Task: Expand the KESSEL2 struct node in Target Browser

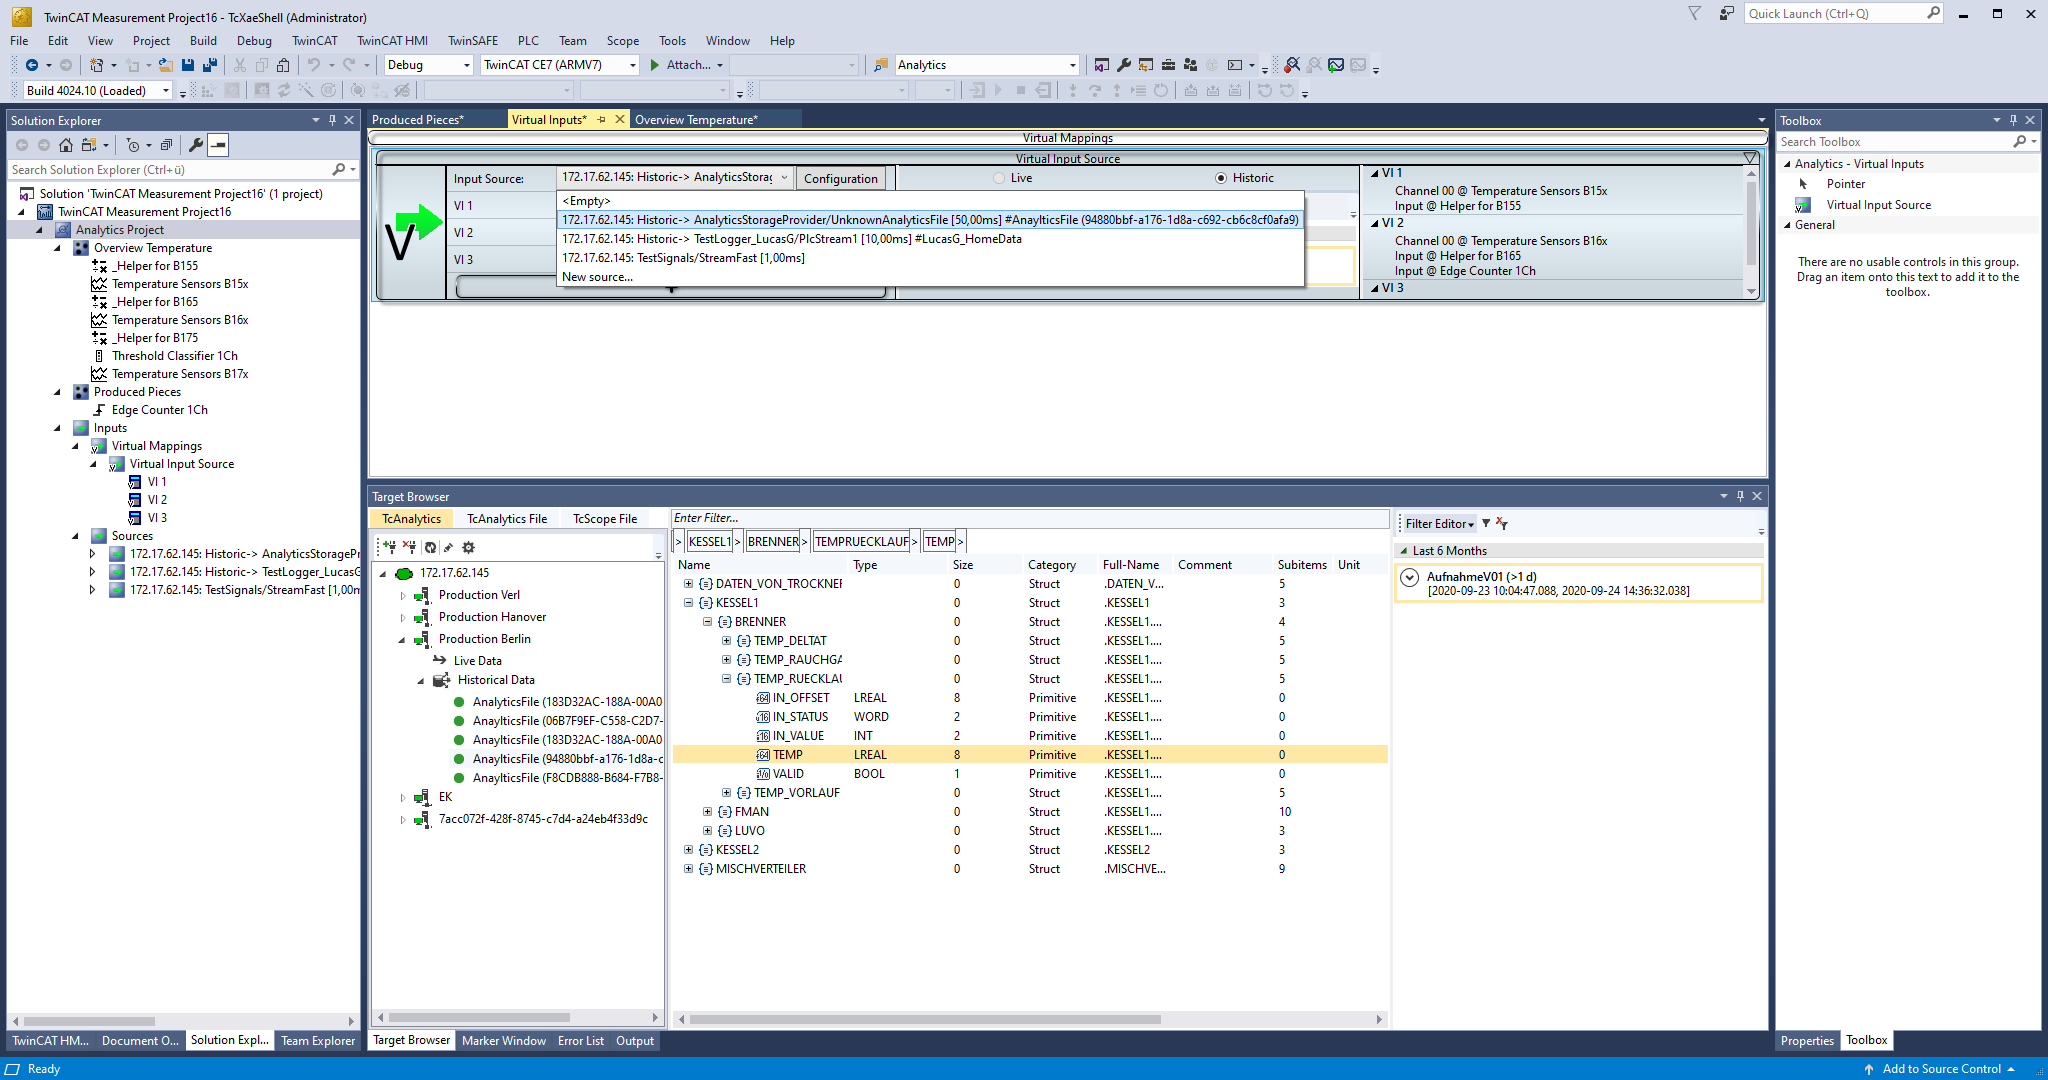Action: (688, 848)
